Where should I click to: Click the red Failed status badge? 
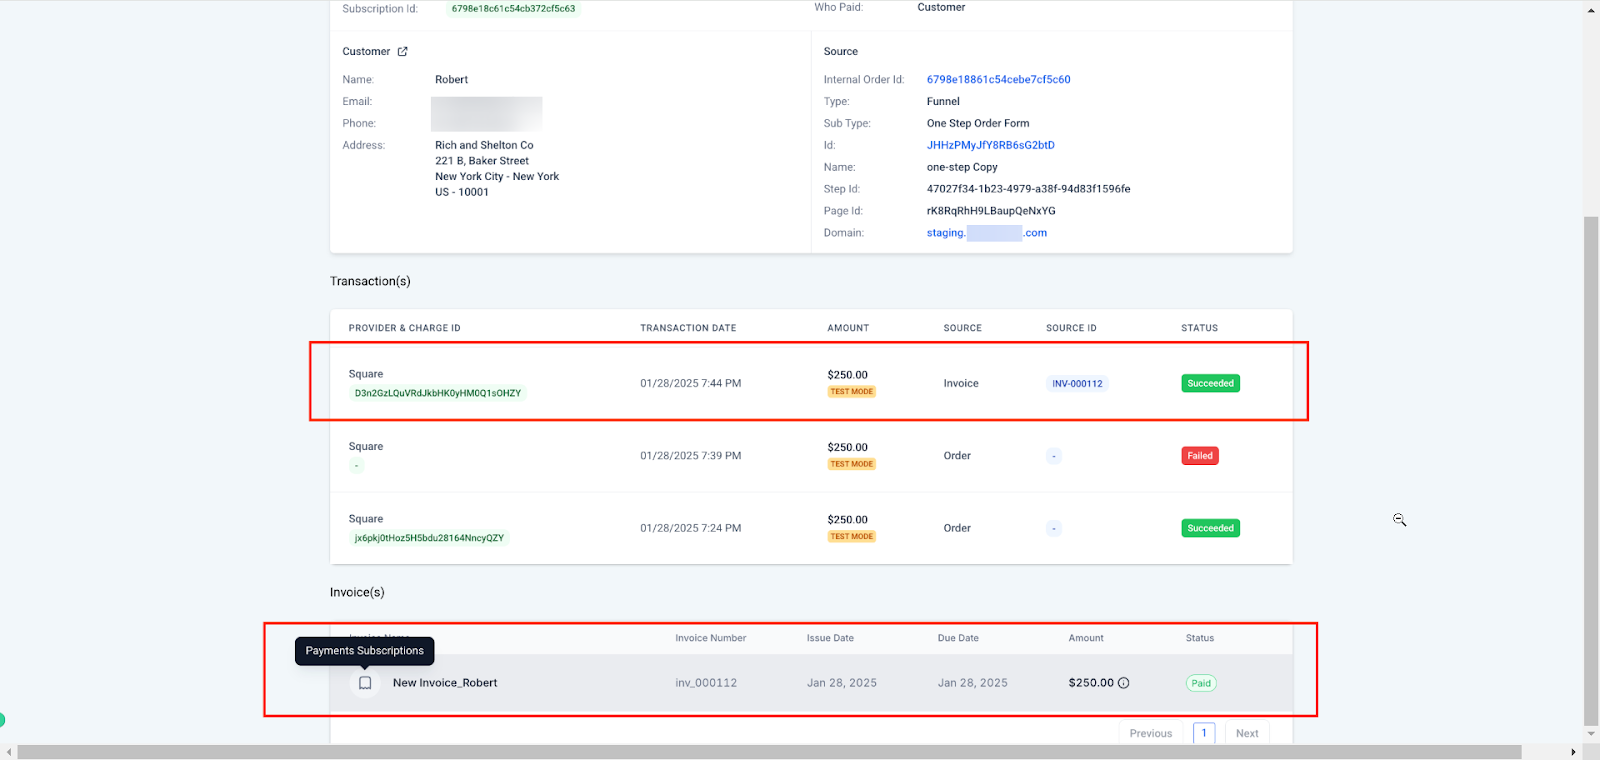click(x=1199, y=456)
